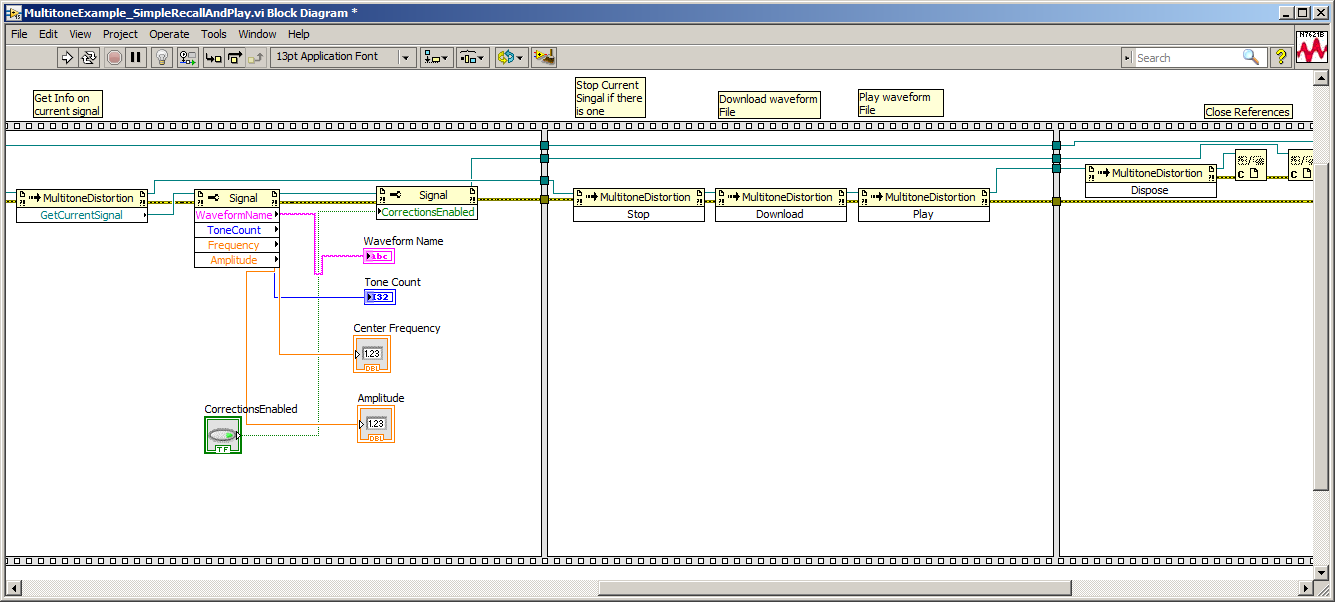Select 'Download waveform File' comment
Screen dimensions: 1335x602
click(x=769, y=105)
